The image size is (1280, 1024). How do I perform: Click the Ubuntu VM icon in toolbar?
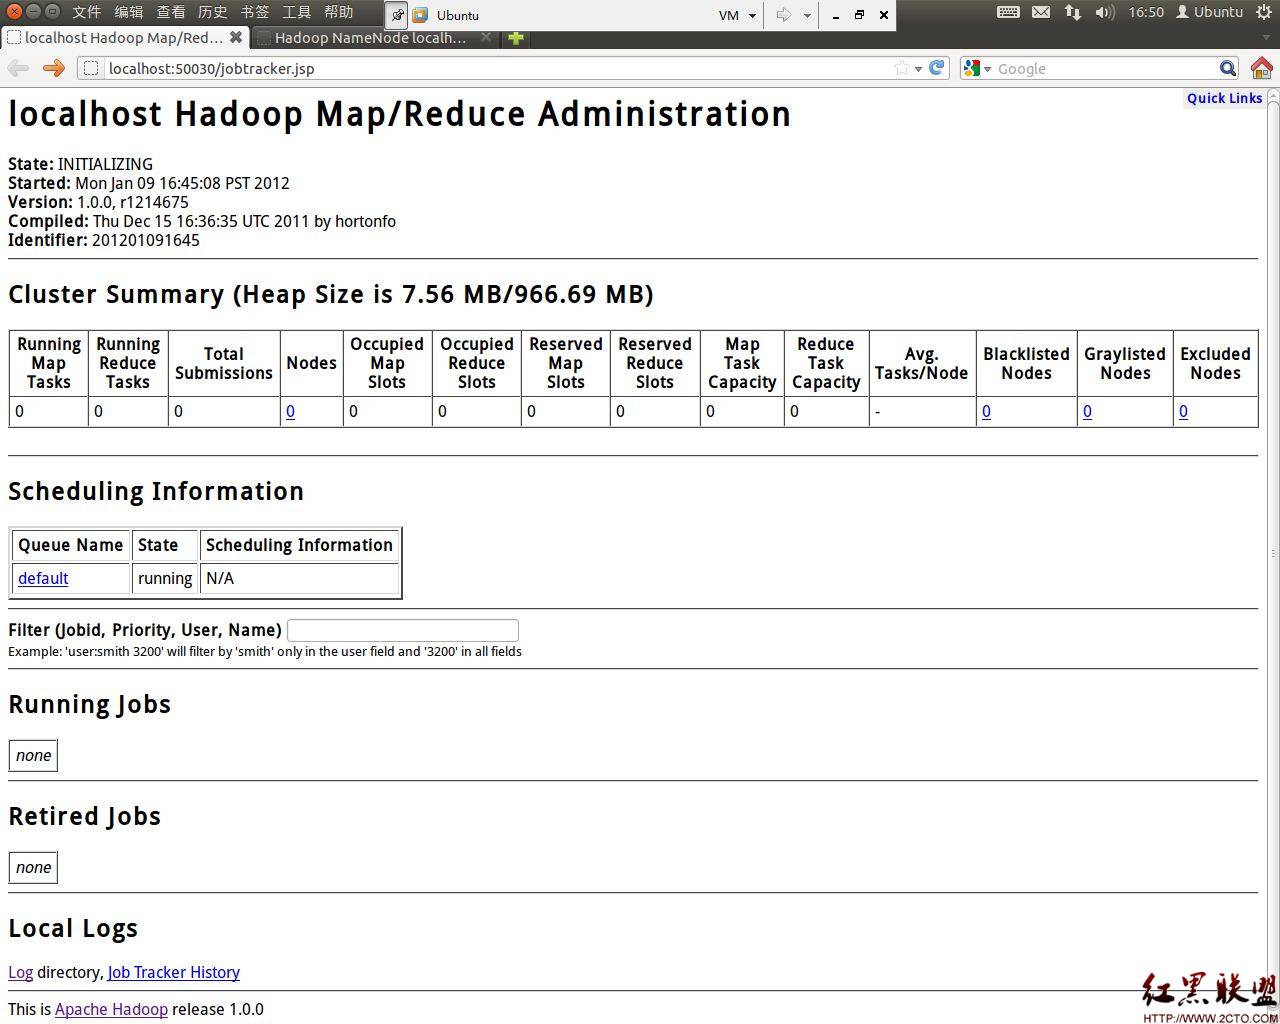(x=421, y=15)
